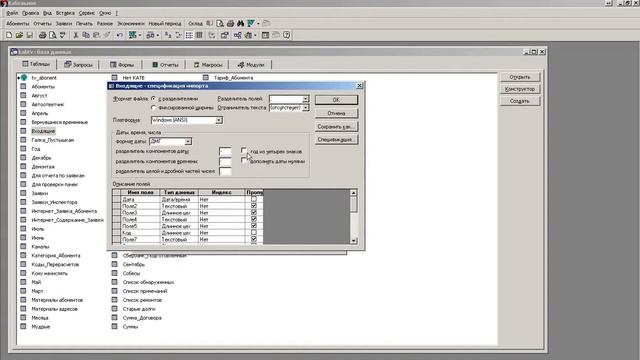The width and height of the screenshot is (640, 360).
Task: Click the New Object toolbar icon
Action: pos(248,36)
